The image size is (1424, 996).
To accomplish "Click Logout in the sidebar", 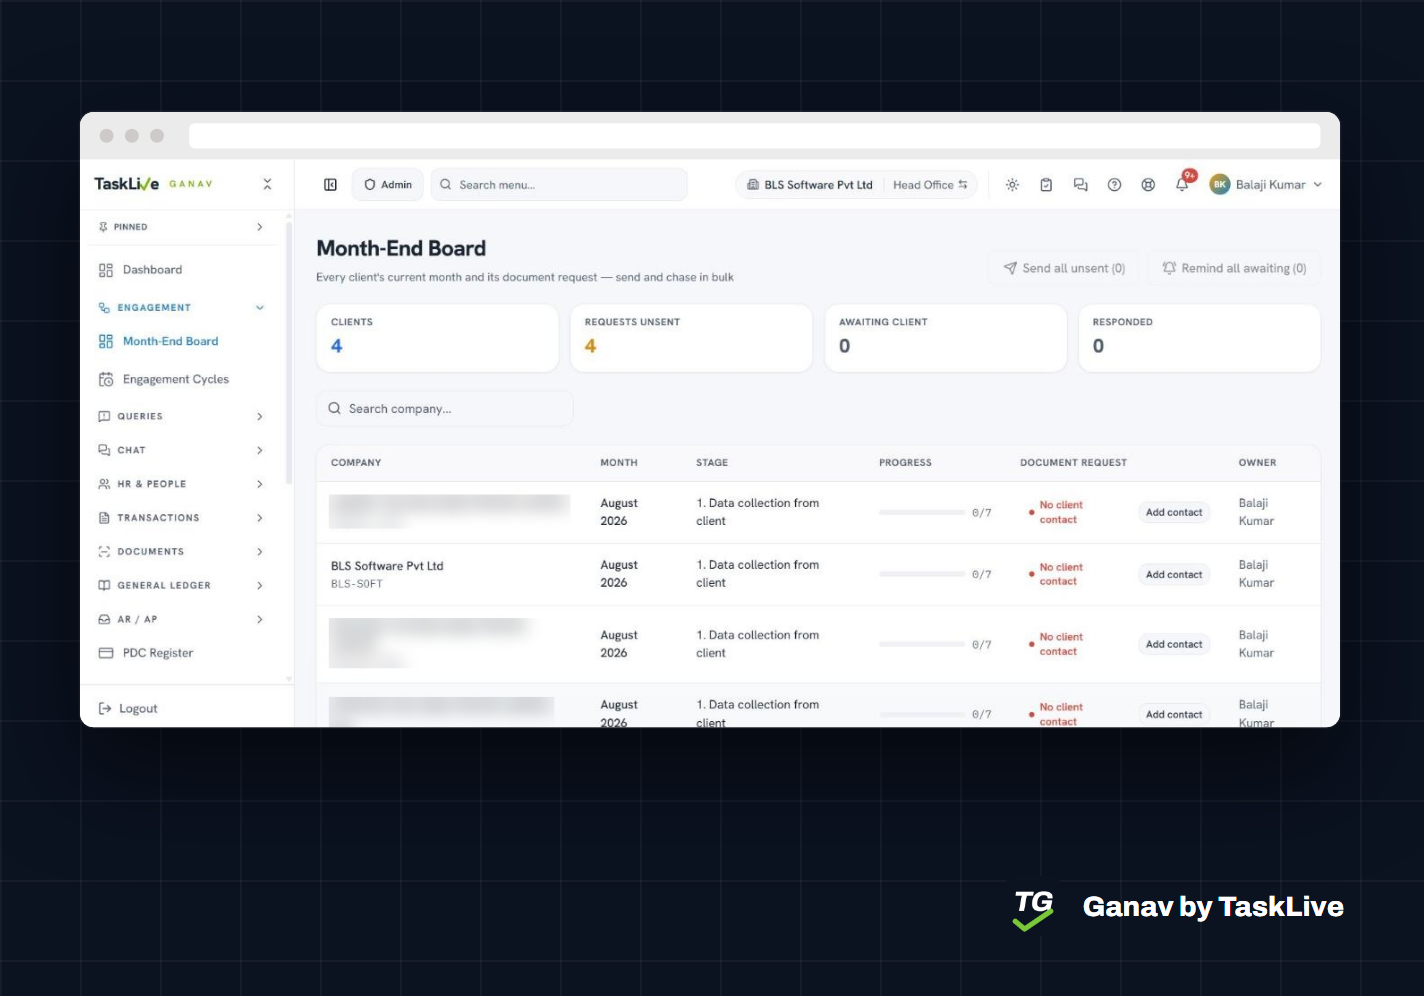I will (x=128, y=709).
